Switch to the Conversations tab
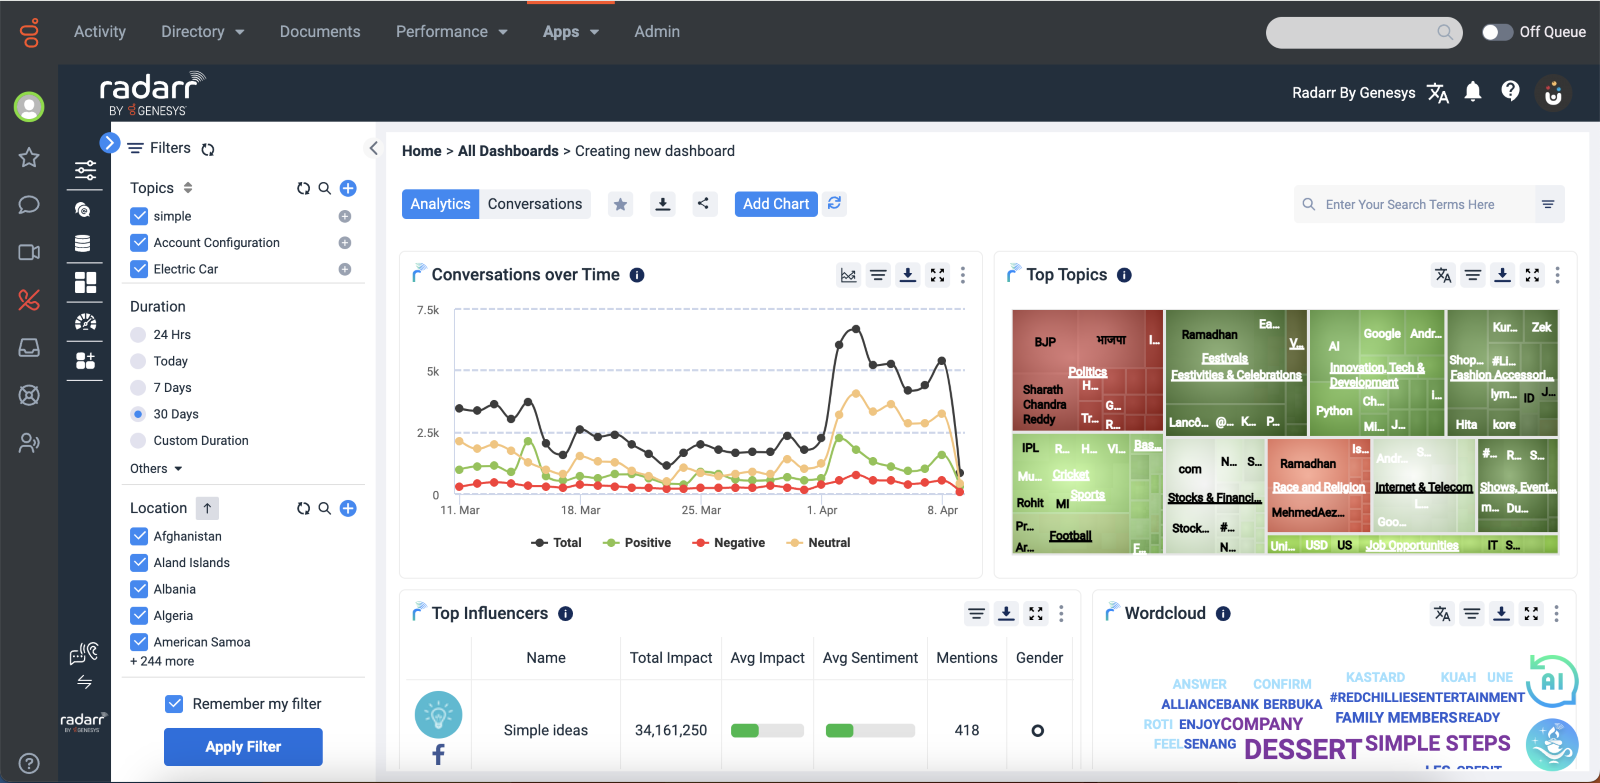Screen dimensions: 1600x783 535,204
